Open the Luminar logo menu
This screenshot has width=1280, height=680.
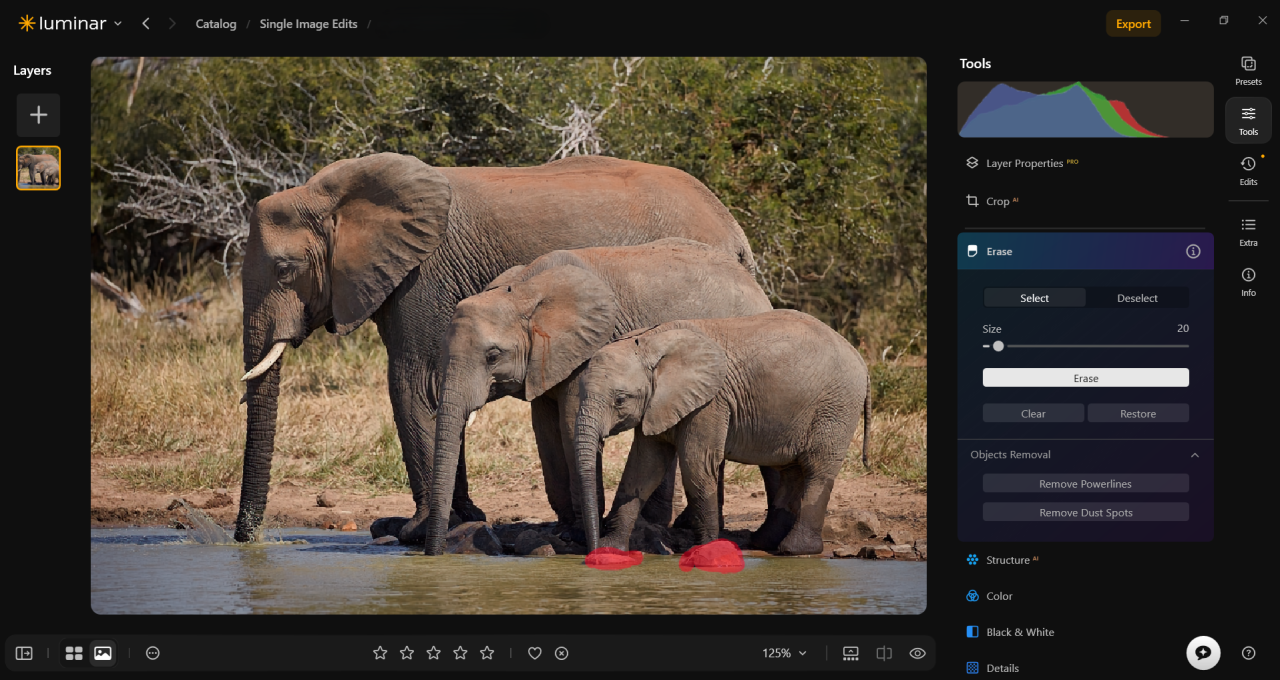pos(70,23)
